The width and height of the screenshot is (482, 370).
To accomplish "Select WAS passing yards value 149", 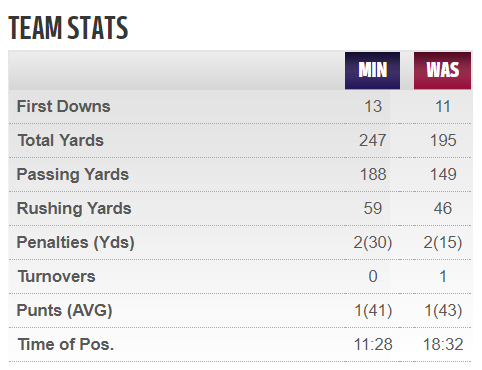I will click(443, 174).
